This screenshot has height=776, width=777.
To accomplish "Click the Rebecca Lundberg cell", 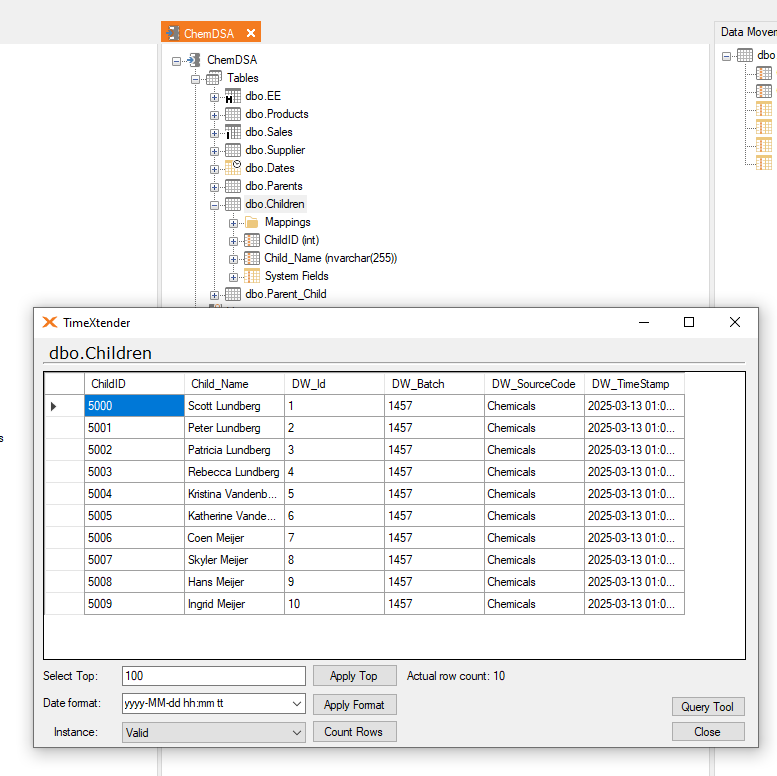I will (x=234, y=472).
